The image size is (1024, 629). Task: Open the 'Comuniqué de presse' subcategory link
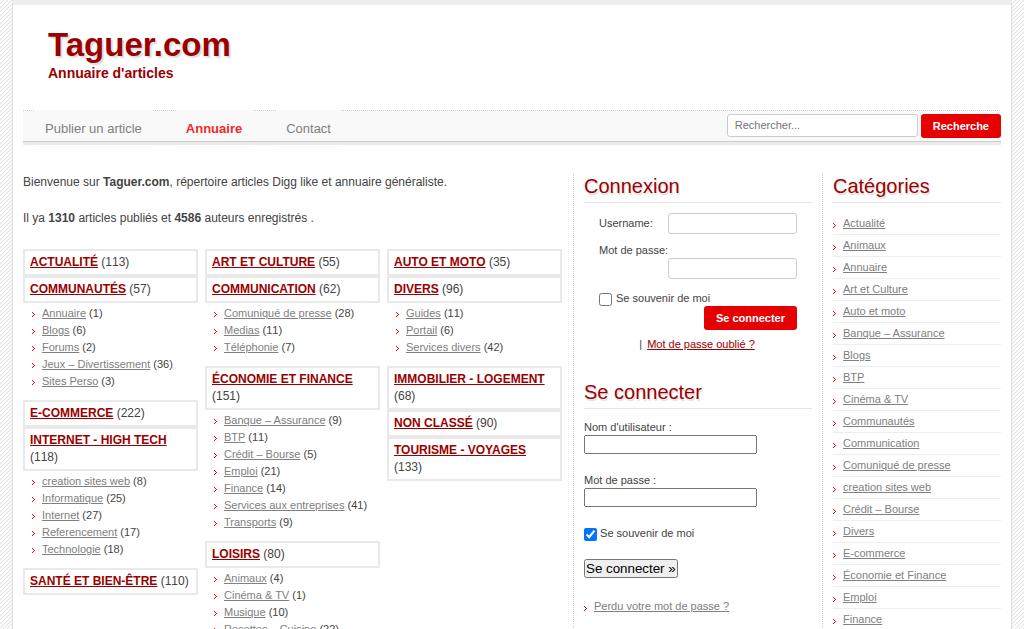(x=278, y=314)
